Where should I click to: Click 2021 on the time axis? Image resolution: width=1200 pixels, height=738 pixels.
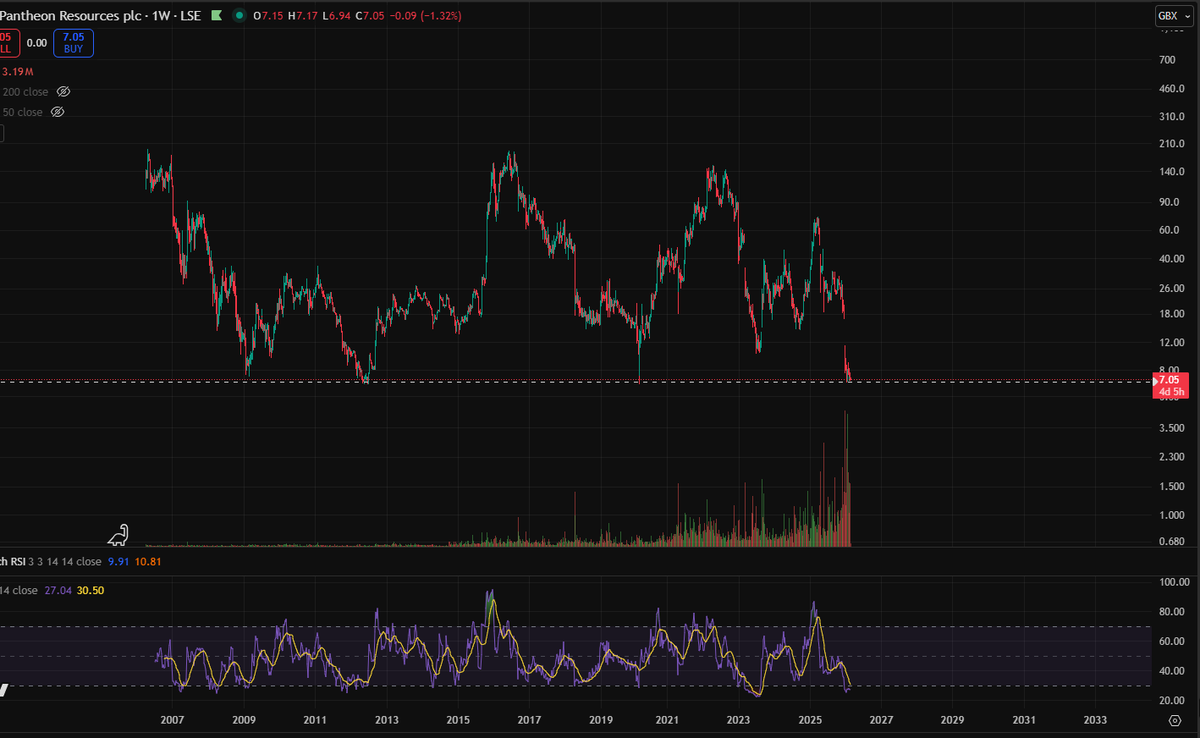(x=668, y=720)
